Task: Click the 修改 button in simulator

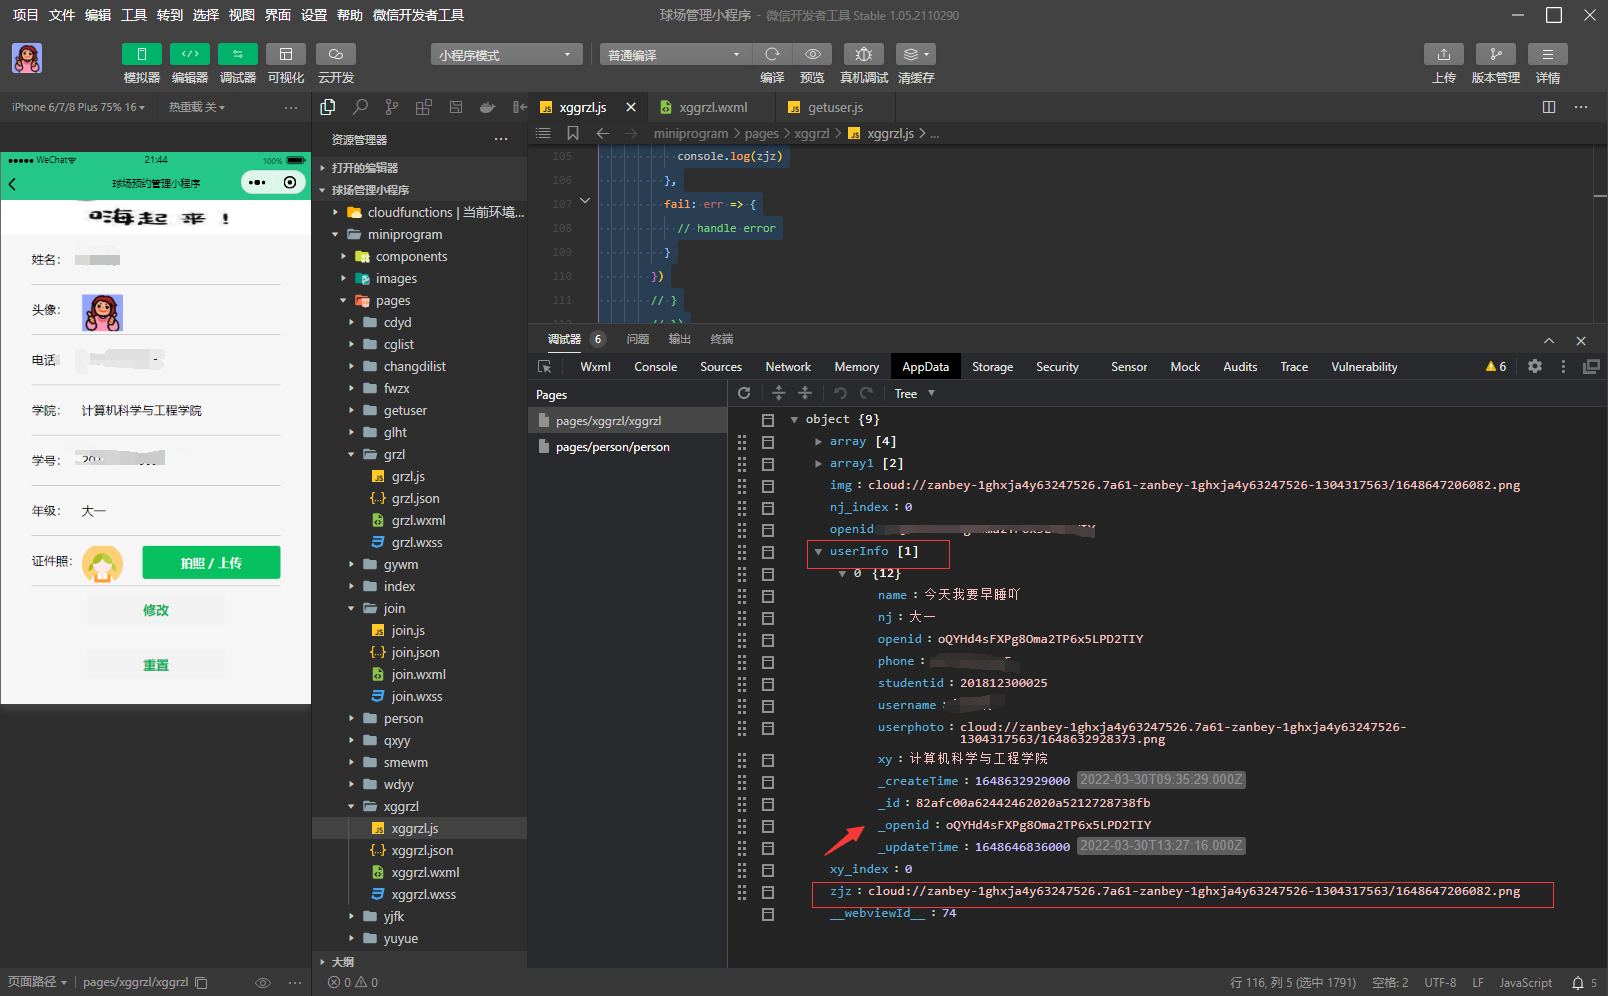Action: tap(155, 610)
